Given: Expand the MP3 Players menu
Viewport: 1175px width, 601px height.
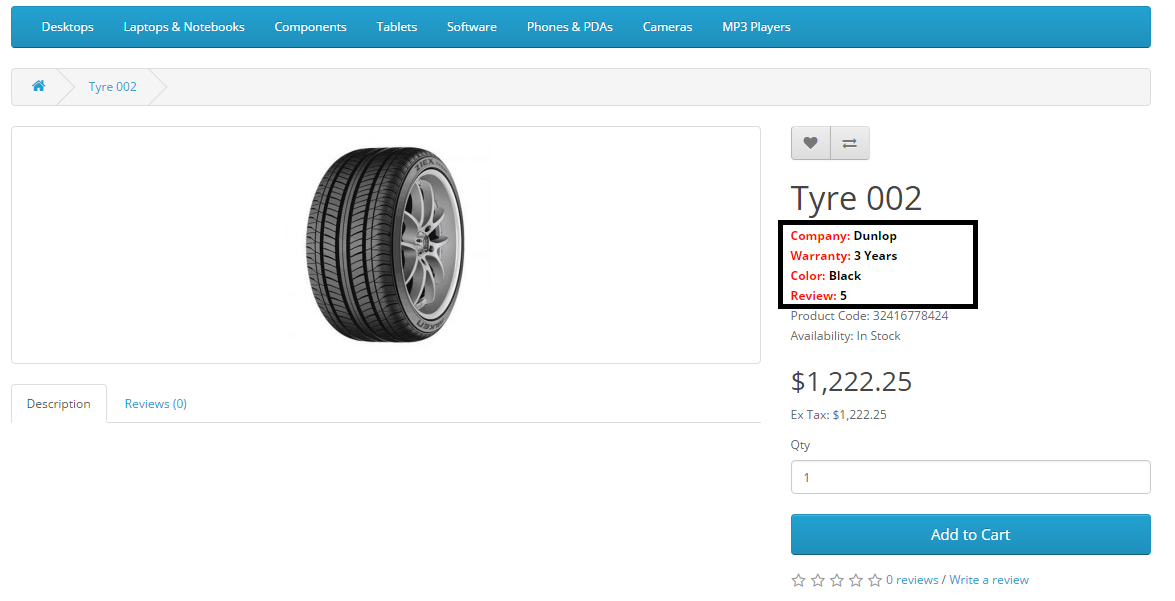Looking at the screenshot, I should (756, 27).
